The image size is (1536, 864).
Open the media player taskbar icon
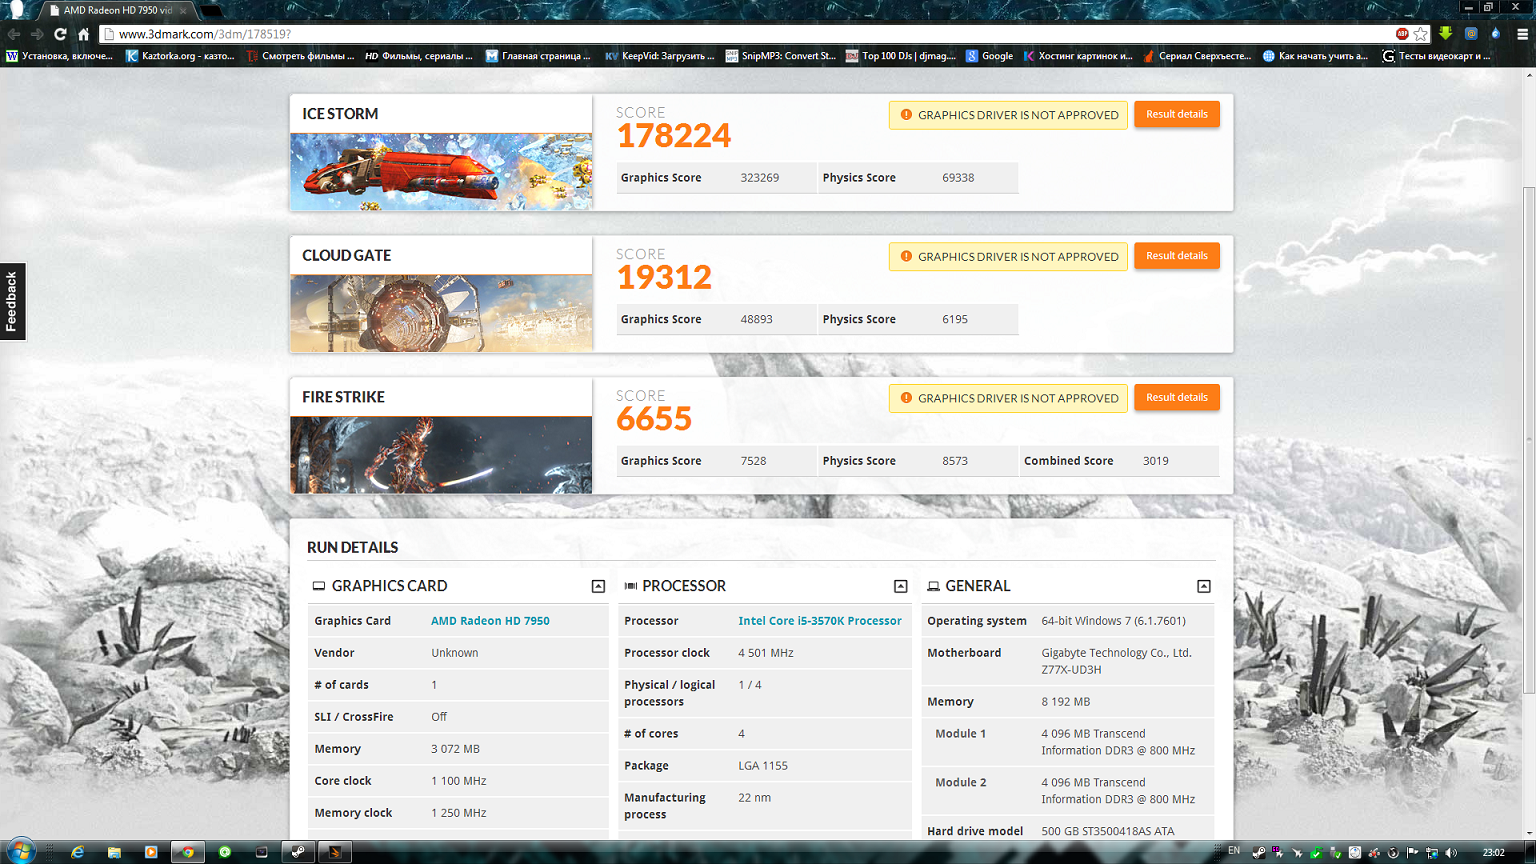151,852
